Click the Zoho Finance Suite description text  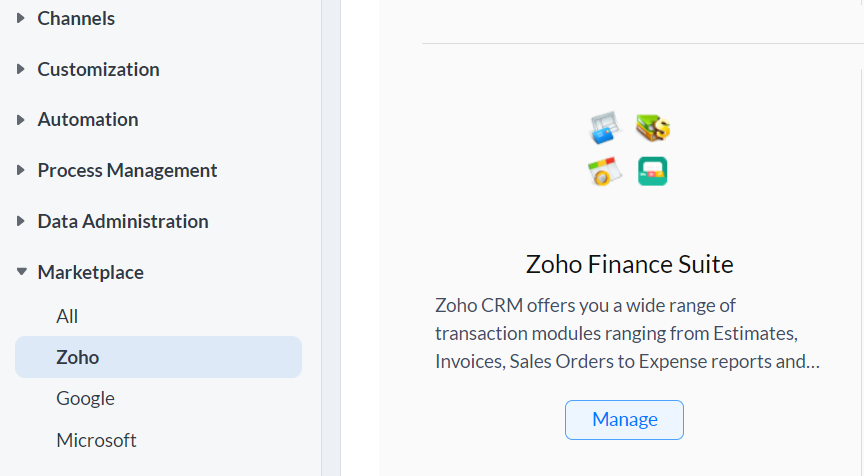click(x=627, y=332)
